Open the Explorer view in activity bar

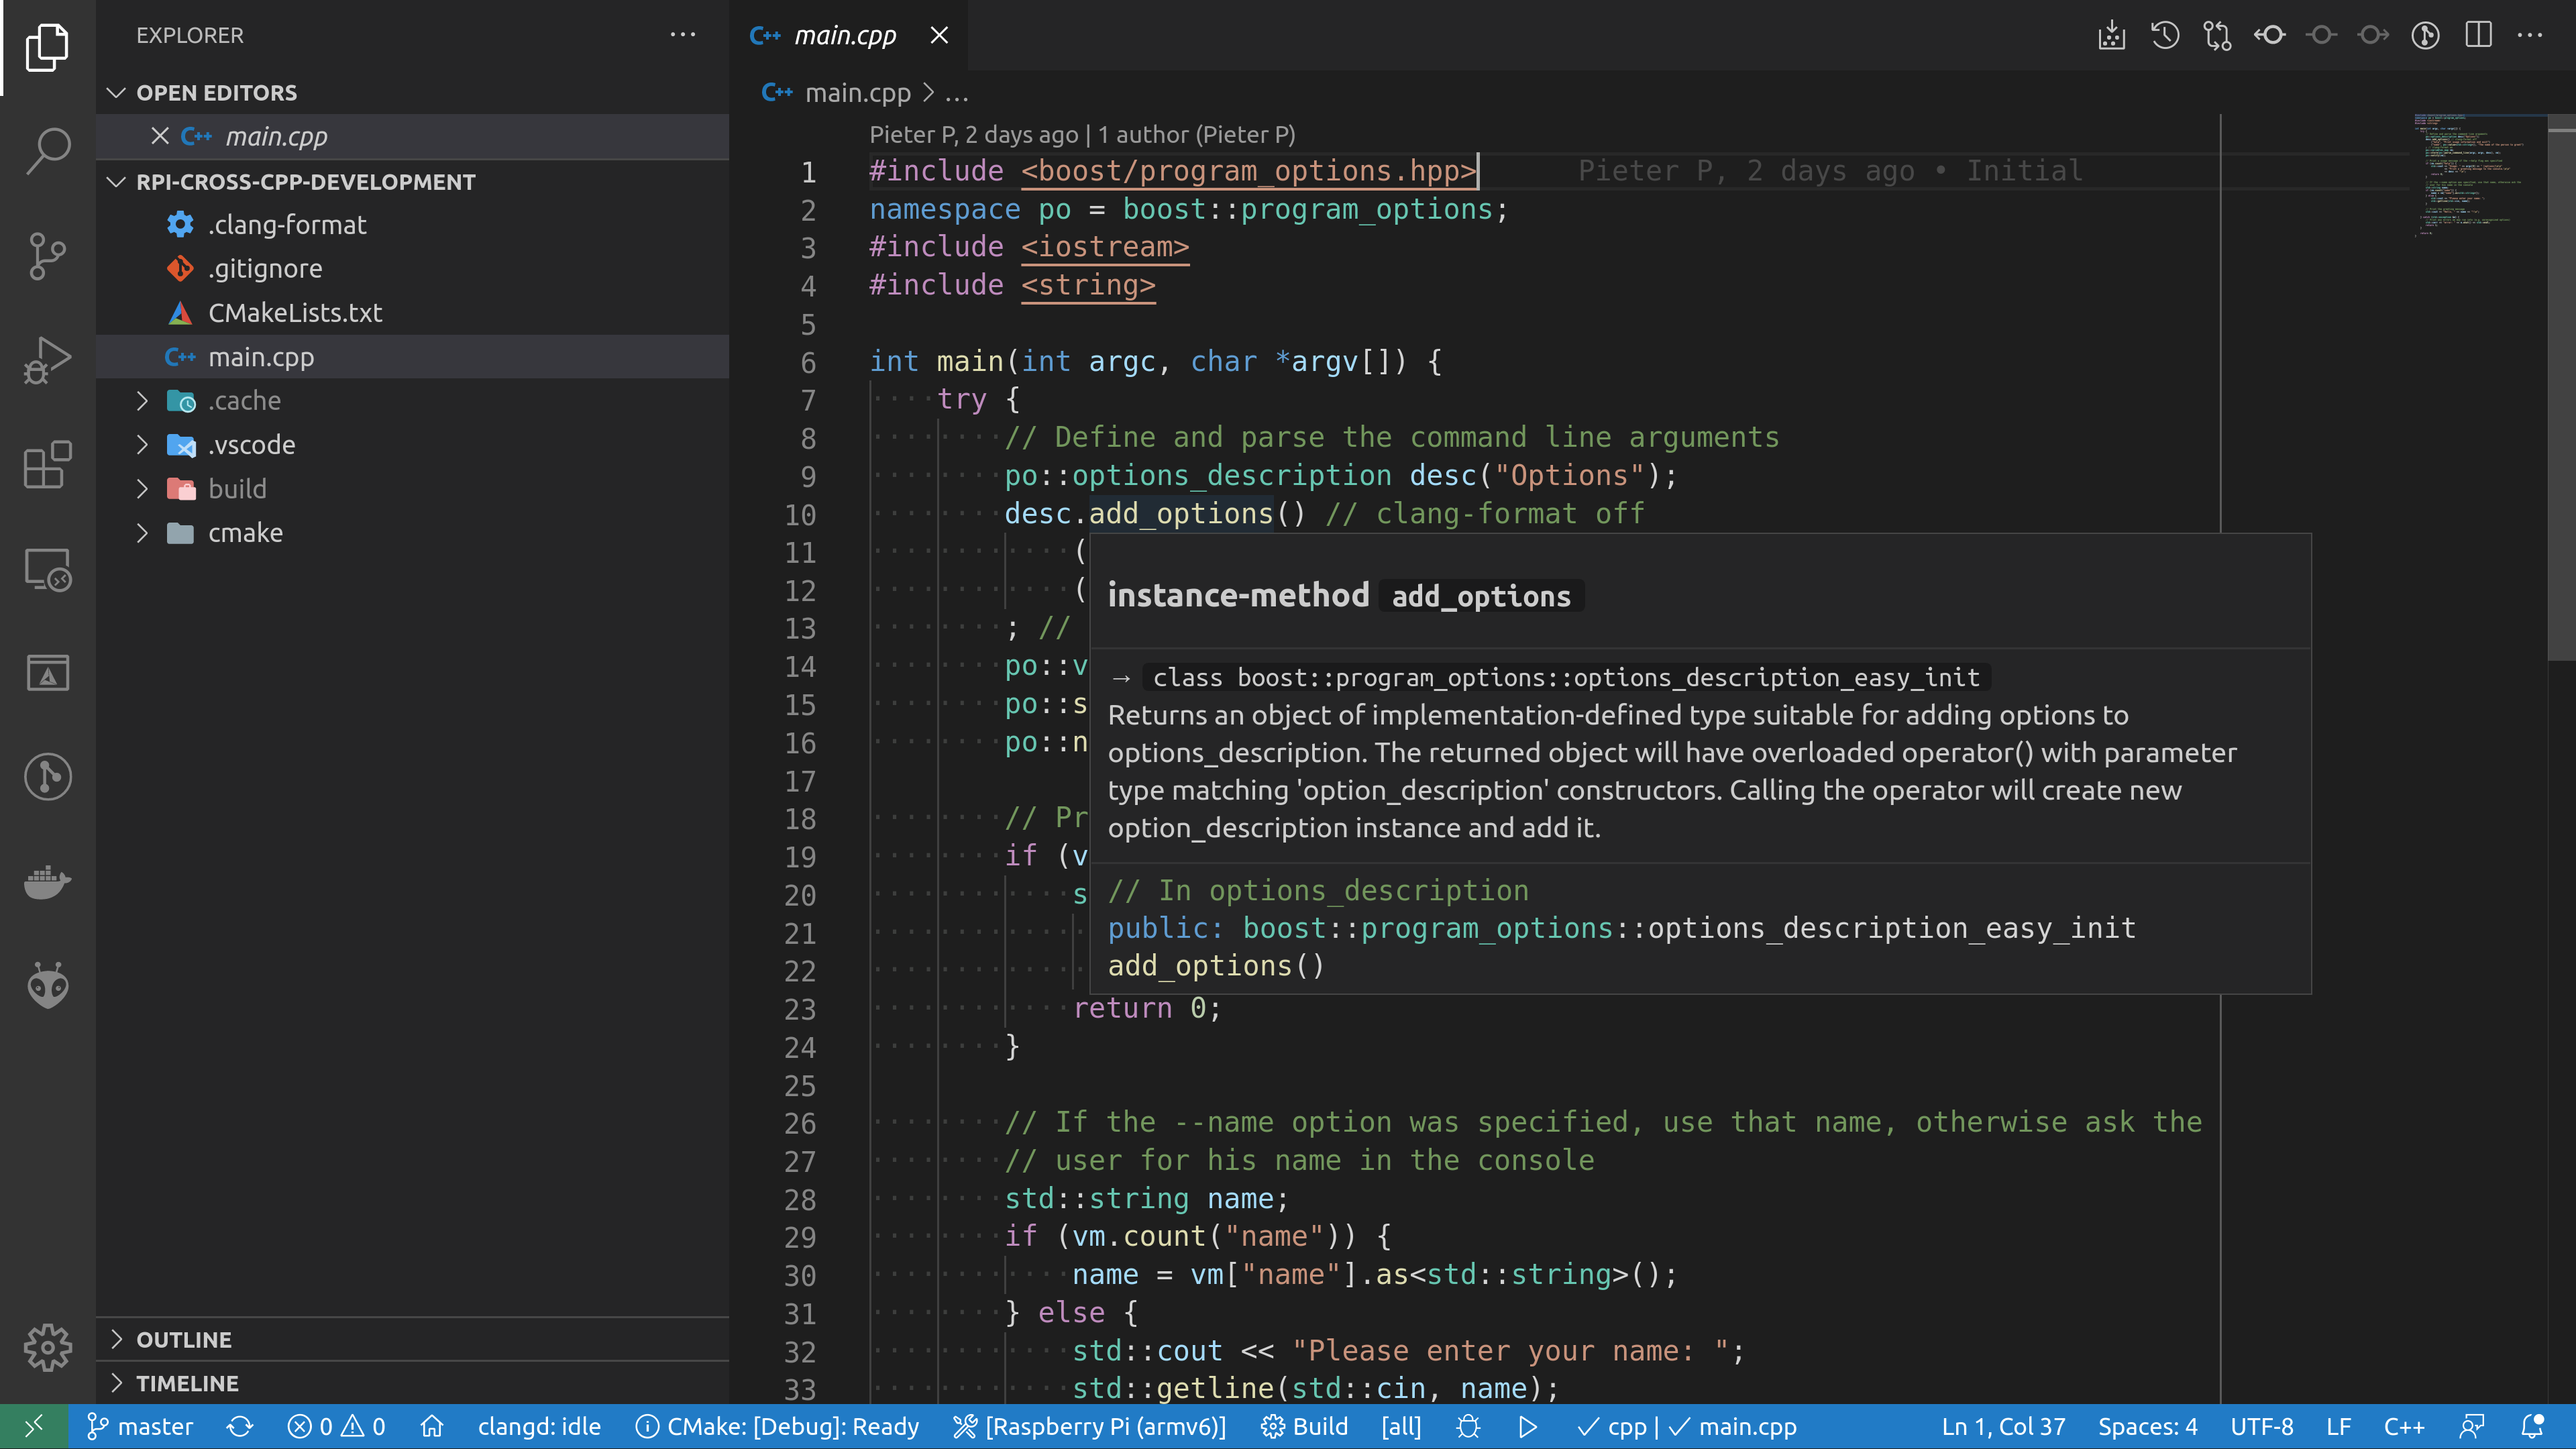pos(47,47)
